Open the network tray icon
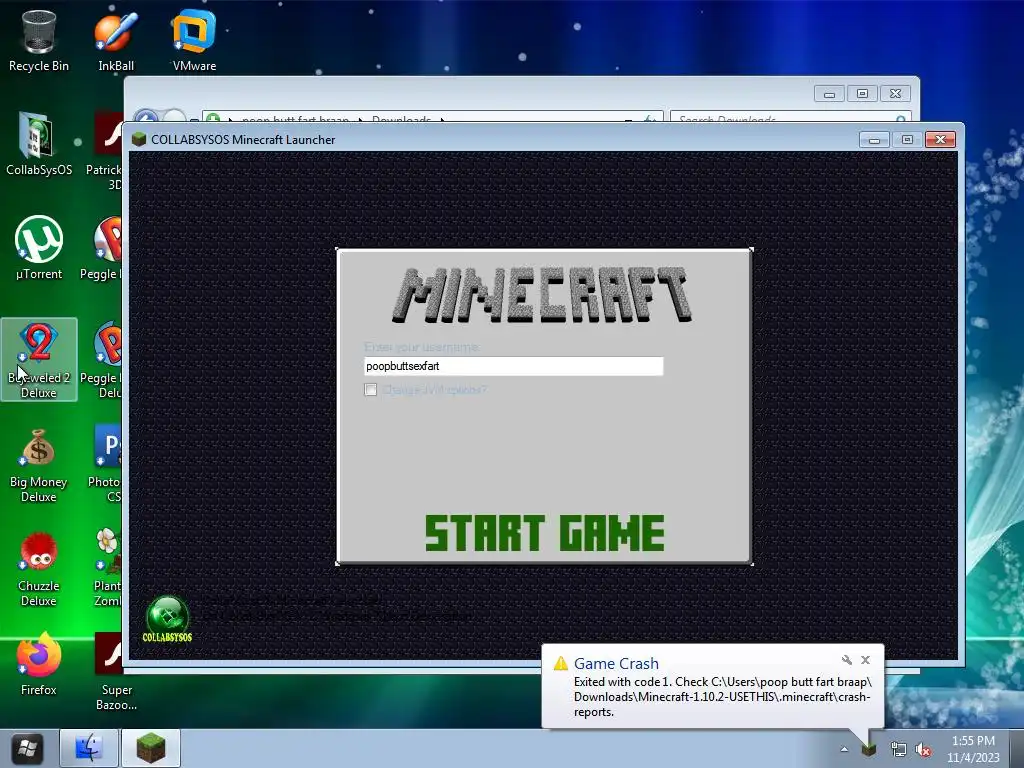 [x=899, y=750]
